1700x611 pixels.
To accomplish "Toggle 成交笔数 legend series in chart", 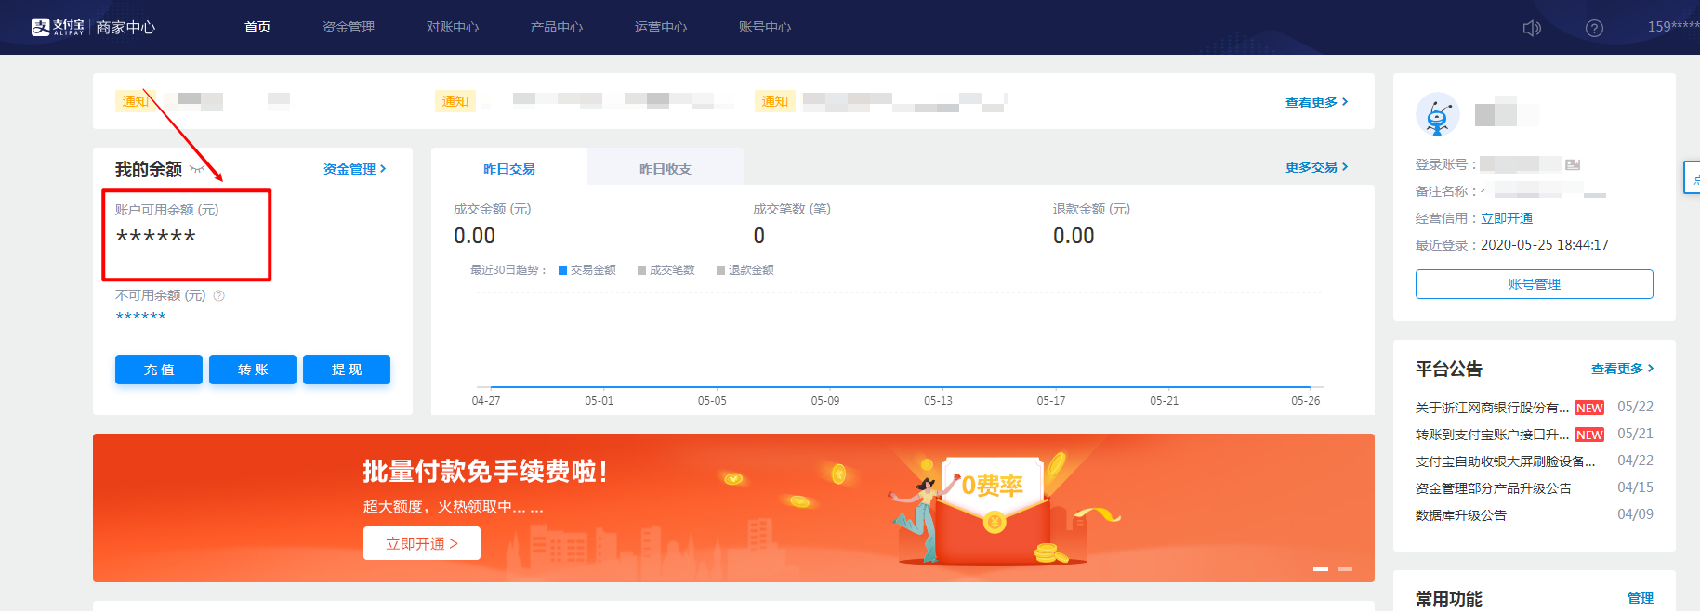I will (666, 270).
